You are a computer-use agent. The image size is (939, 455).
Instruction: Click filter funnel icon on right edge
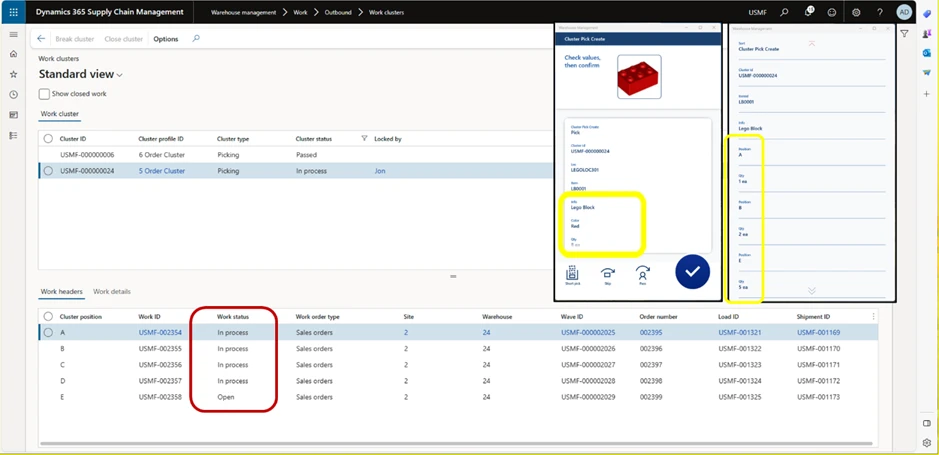tap(904, 34)
